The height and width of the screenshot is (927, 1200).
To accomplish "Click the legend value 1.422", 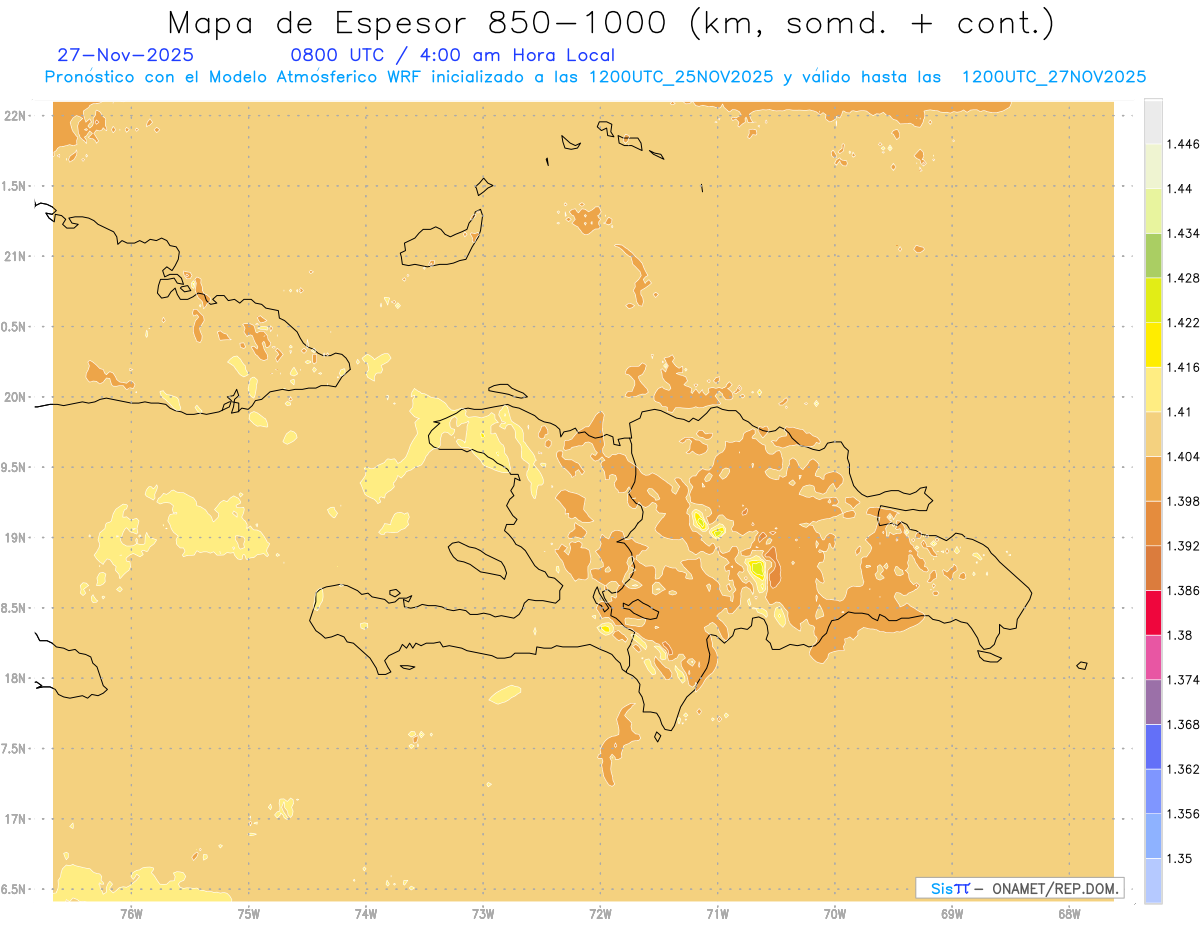I will tap(1183, 322).
